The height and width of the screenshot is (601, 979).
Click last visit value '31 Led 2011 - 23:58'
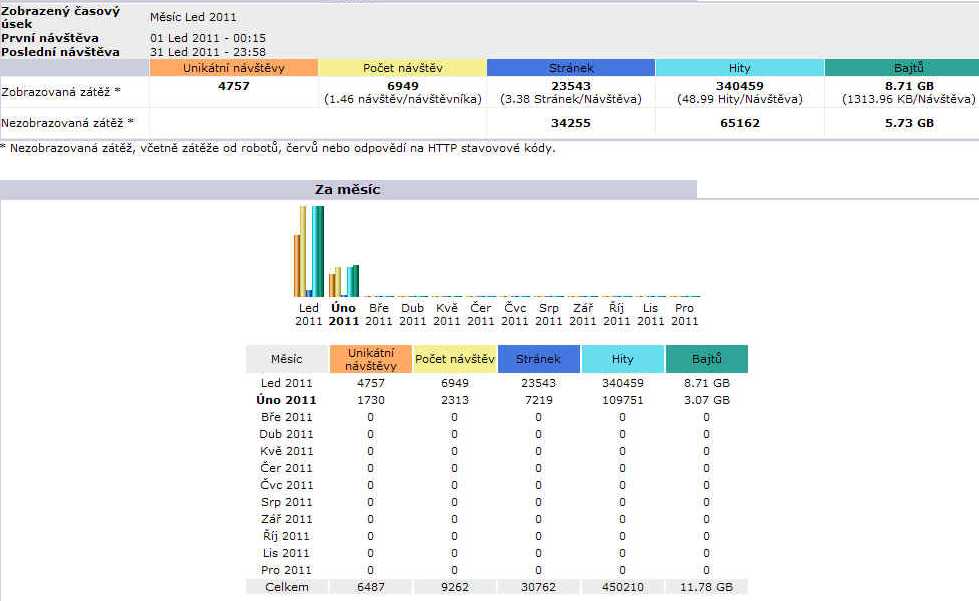[x=208, y=52]
